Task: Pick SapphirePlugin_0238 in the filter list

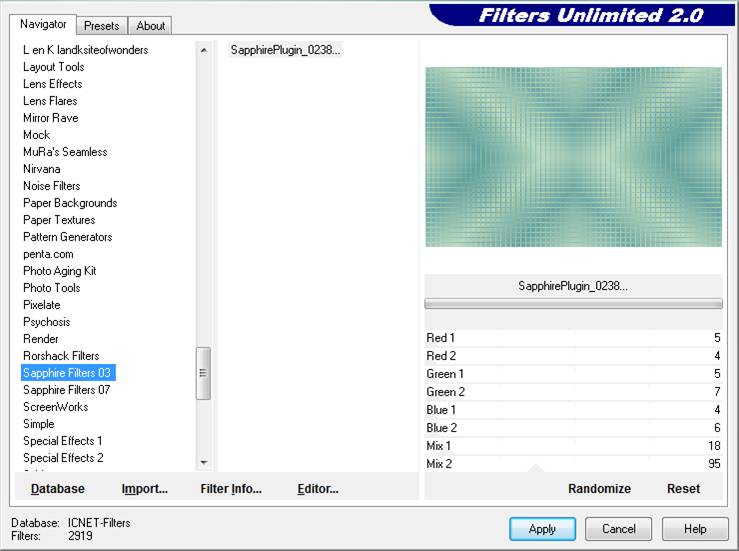Action: click(x=286, y=50)
